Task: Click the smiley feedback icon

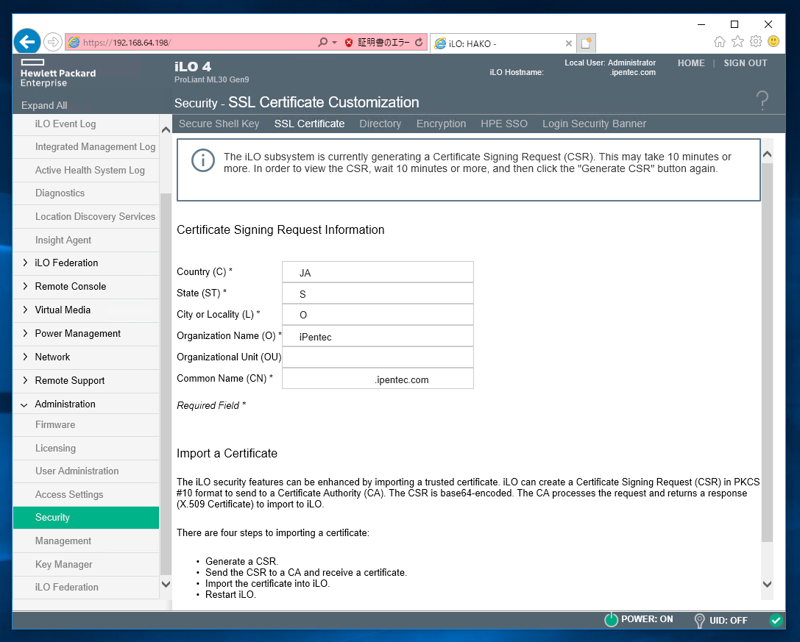Action: click(x=773, y=41)
